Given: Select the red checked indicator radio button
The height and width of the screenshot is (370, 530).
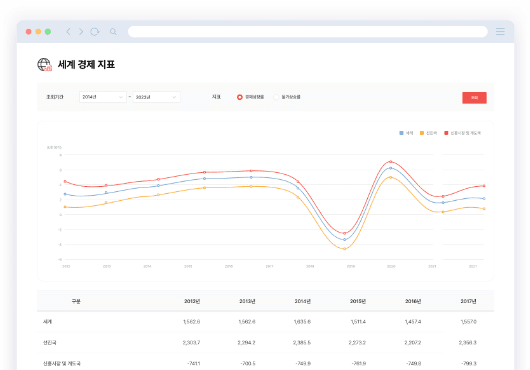Looking at the screenshot, I should pos(240,97).
